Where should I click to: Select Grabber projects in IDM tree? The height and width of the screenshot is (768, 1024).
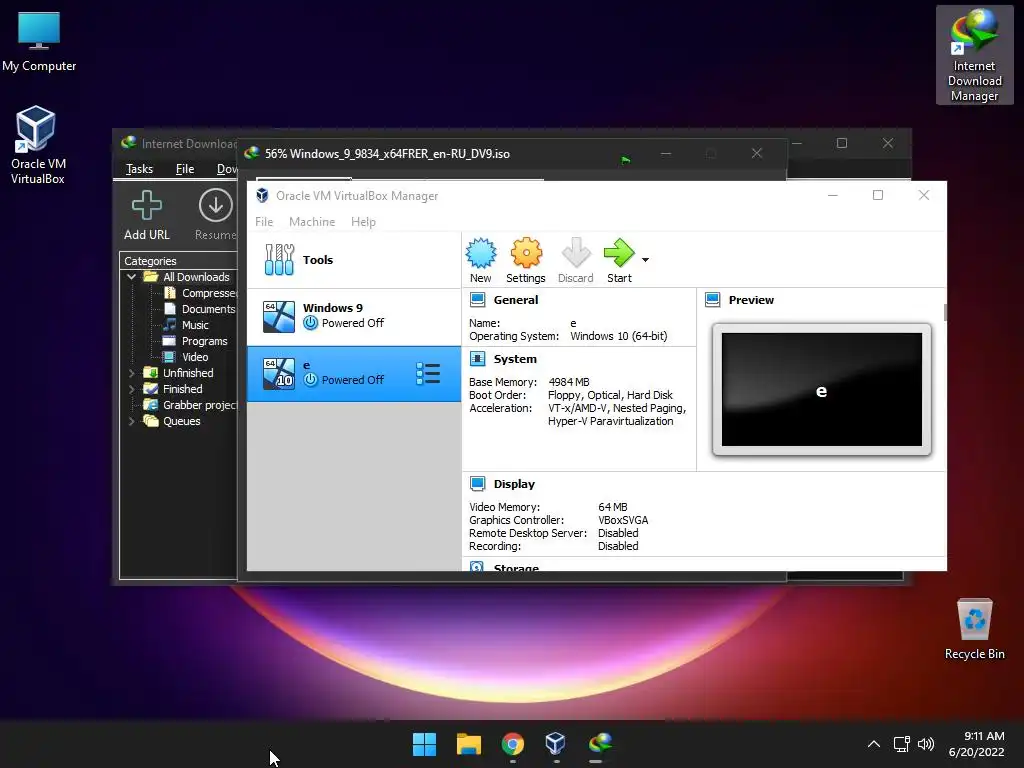190,405
